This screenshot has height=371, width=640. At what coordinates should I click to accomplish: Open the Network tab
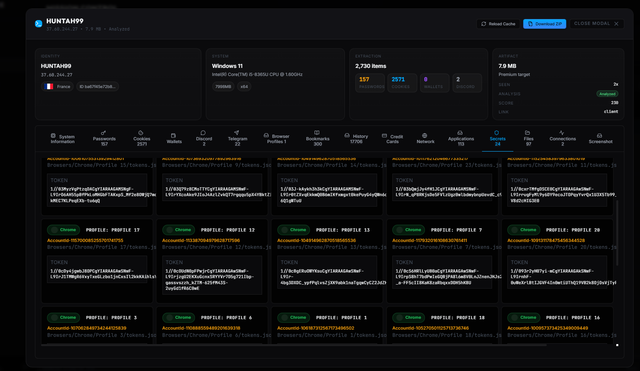425,138
